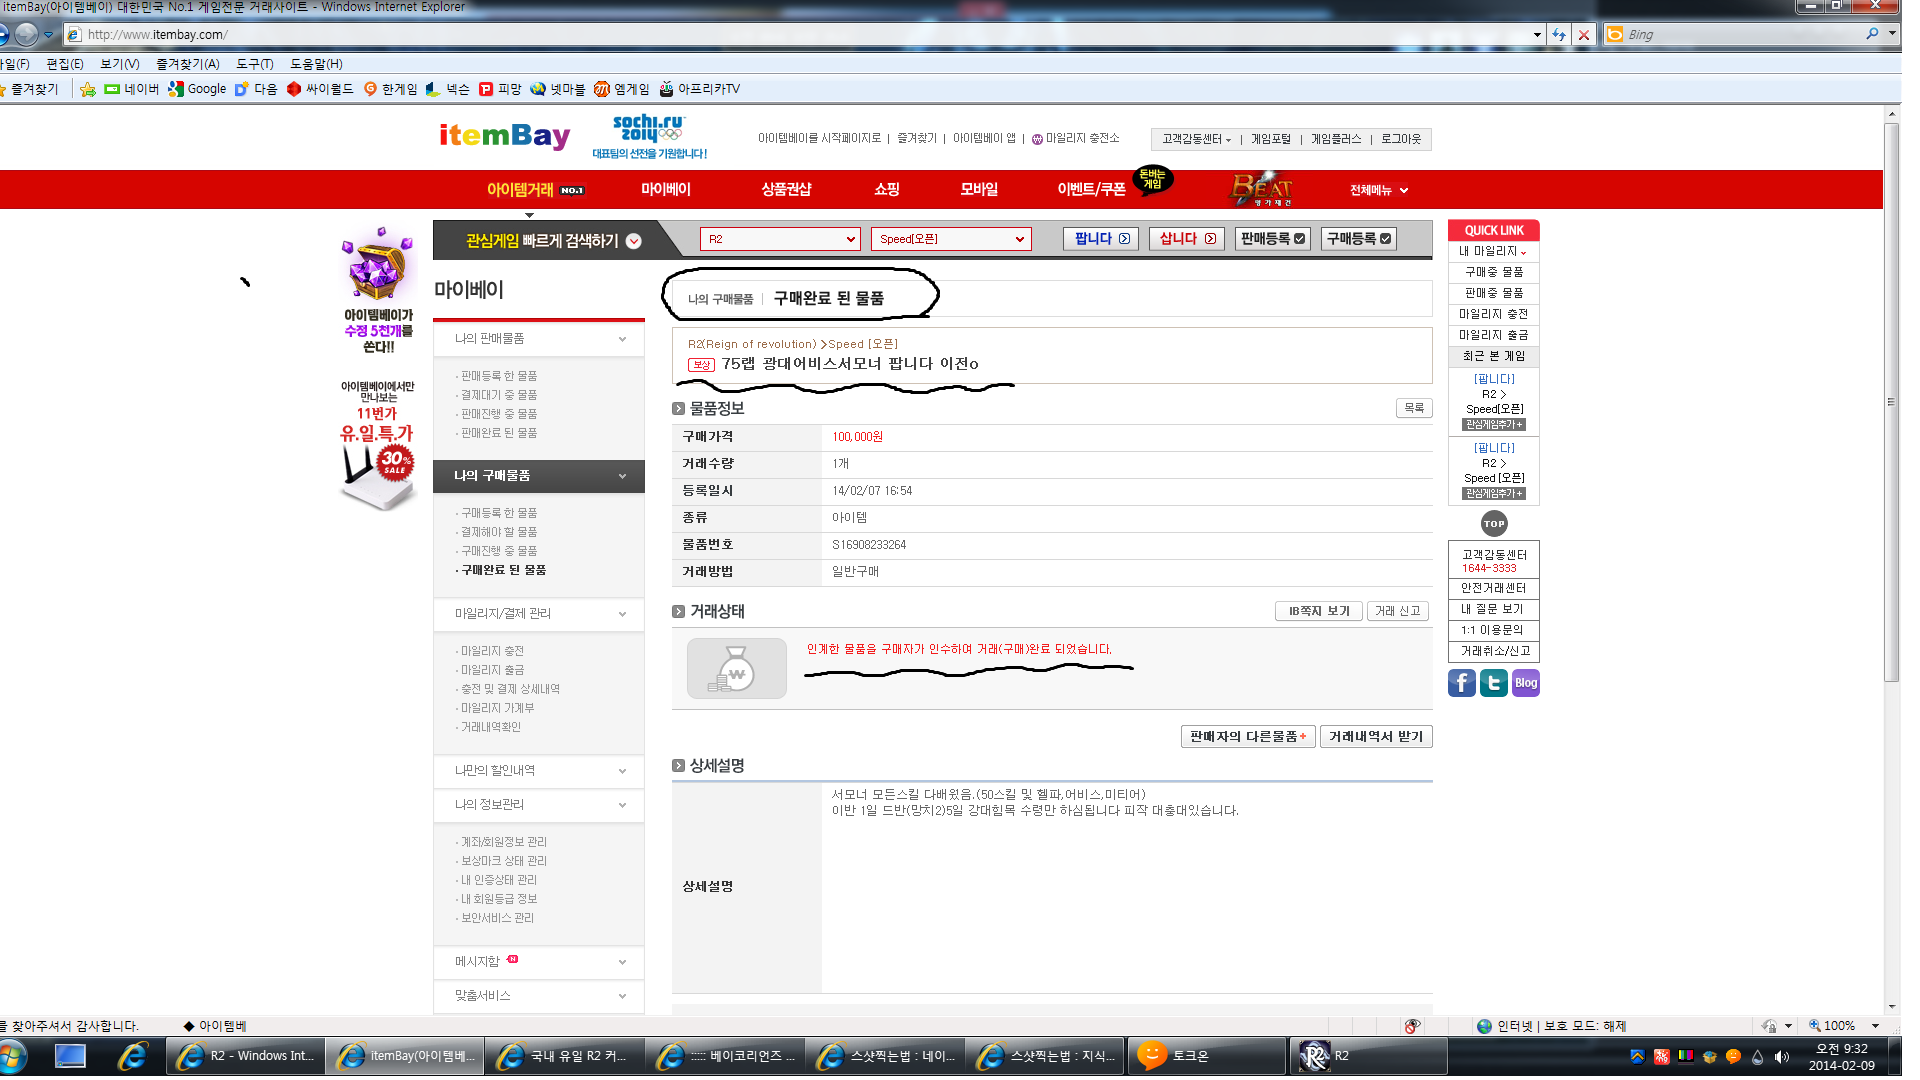Open the R2 game dropdown
This screenshot has width=1920, height=1080.
click(779, 239)
